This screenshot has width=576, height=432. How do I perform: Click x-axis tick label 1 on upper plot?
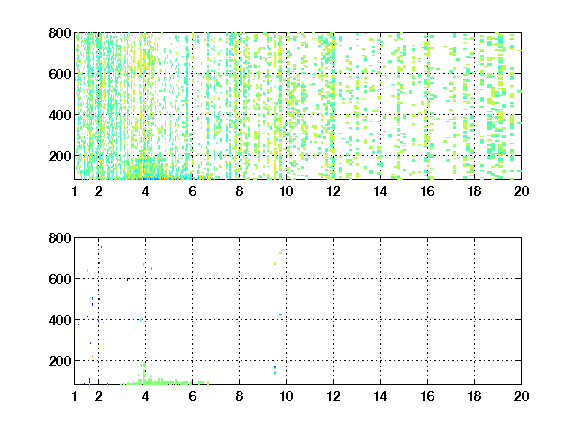point(75,191)
